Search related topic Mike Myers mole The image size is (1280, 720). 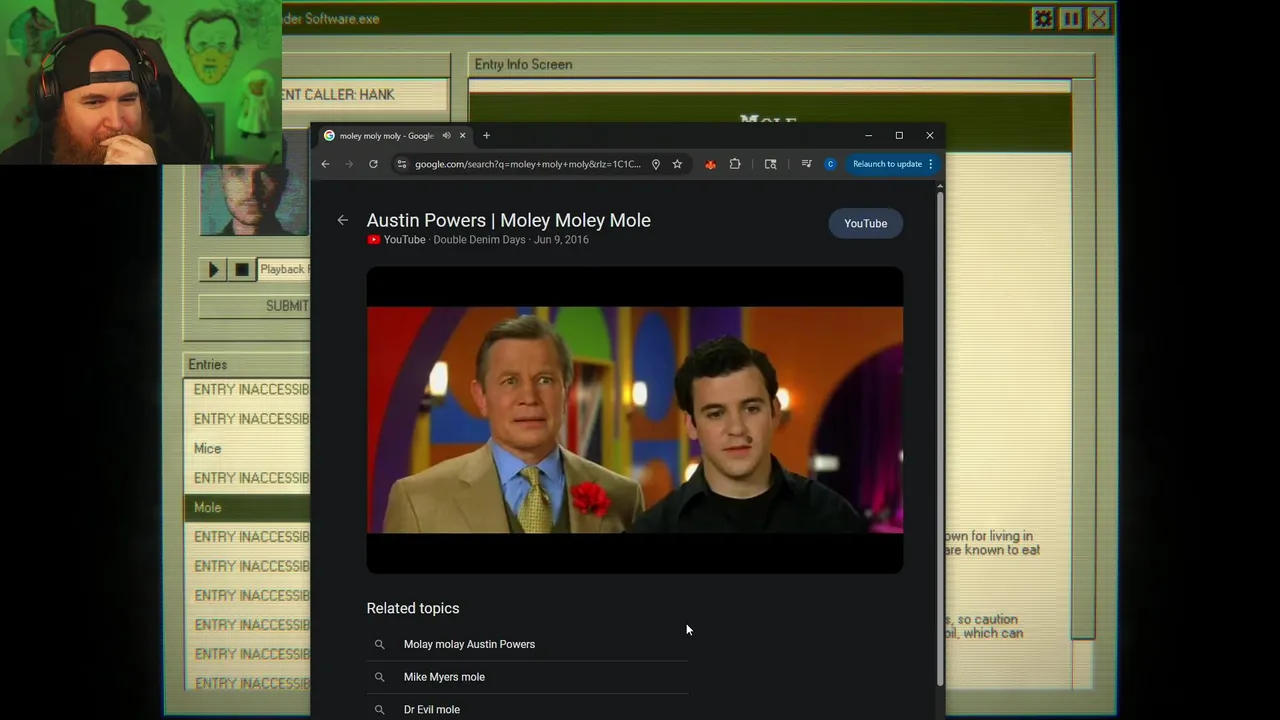pos(527,677)
